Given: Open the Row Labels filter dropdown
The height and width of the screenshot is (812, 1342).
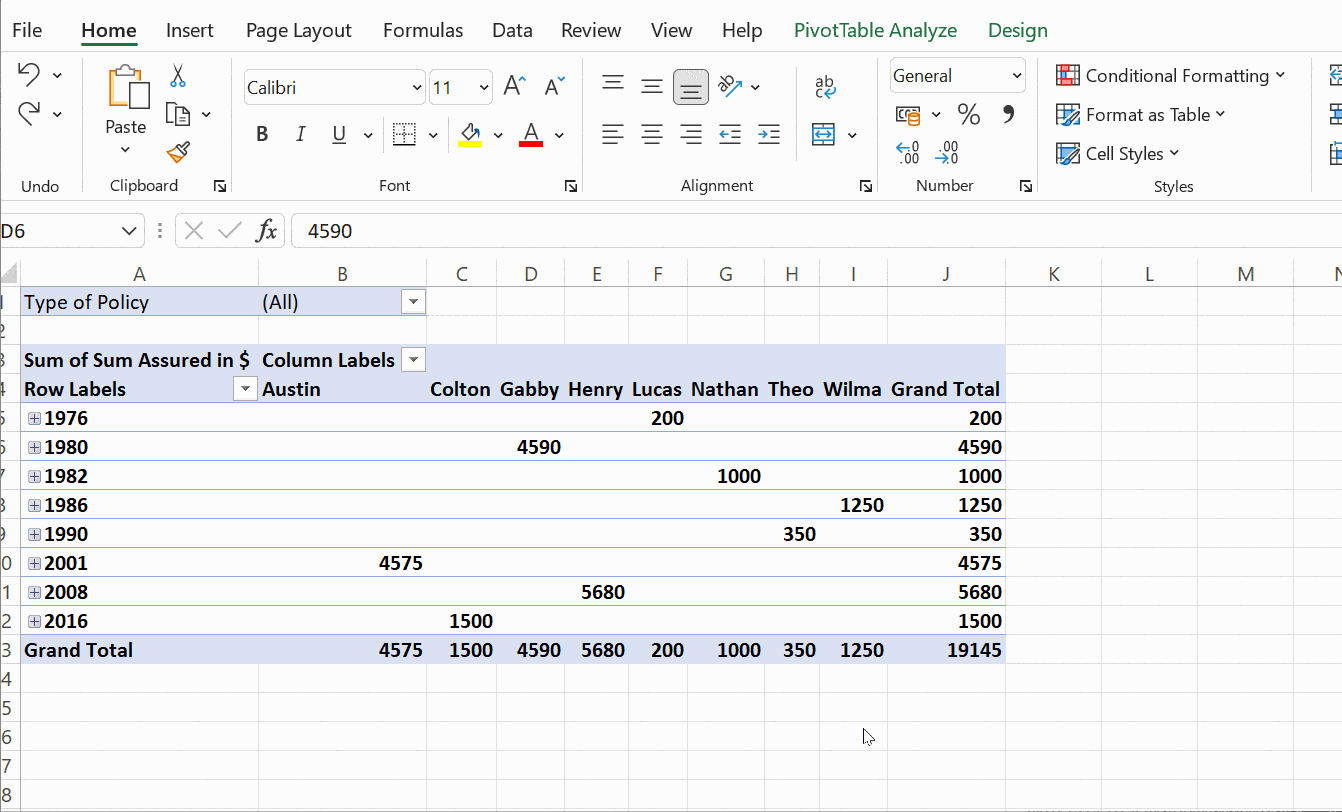Looking at the screenshot, I should click(x=245, y=389).
